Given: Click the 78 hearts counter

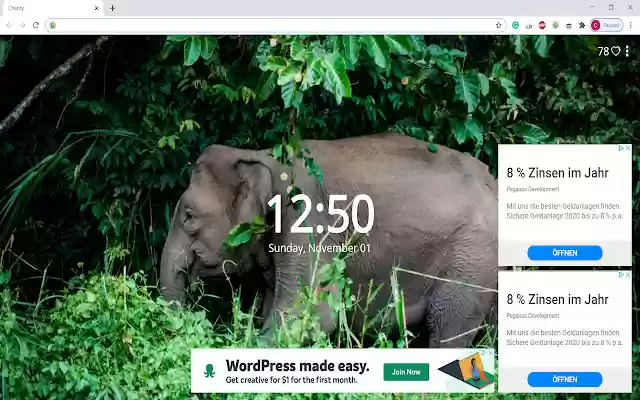Looking at the screenshot, I should [x=603, y=51].
